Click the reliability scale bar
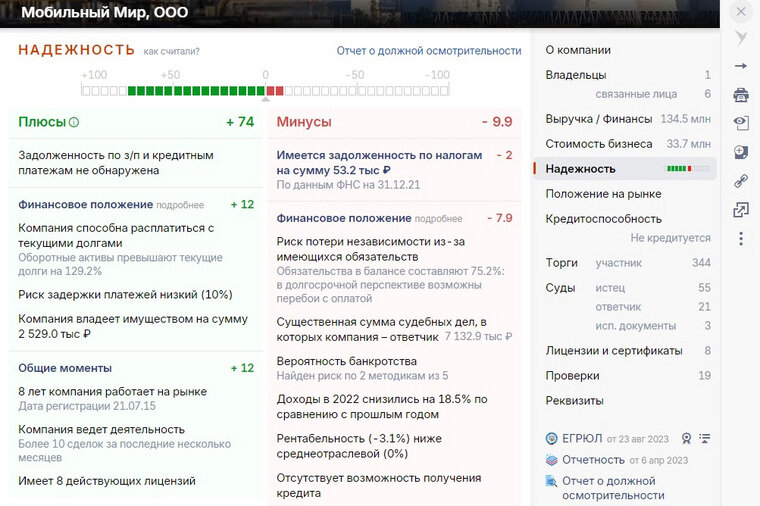 click(265, 90)
